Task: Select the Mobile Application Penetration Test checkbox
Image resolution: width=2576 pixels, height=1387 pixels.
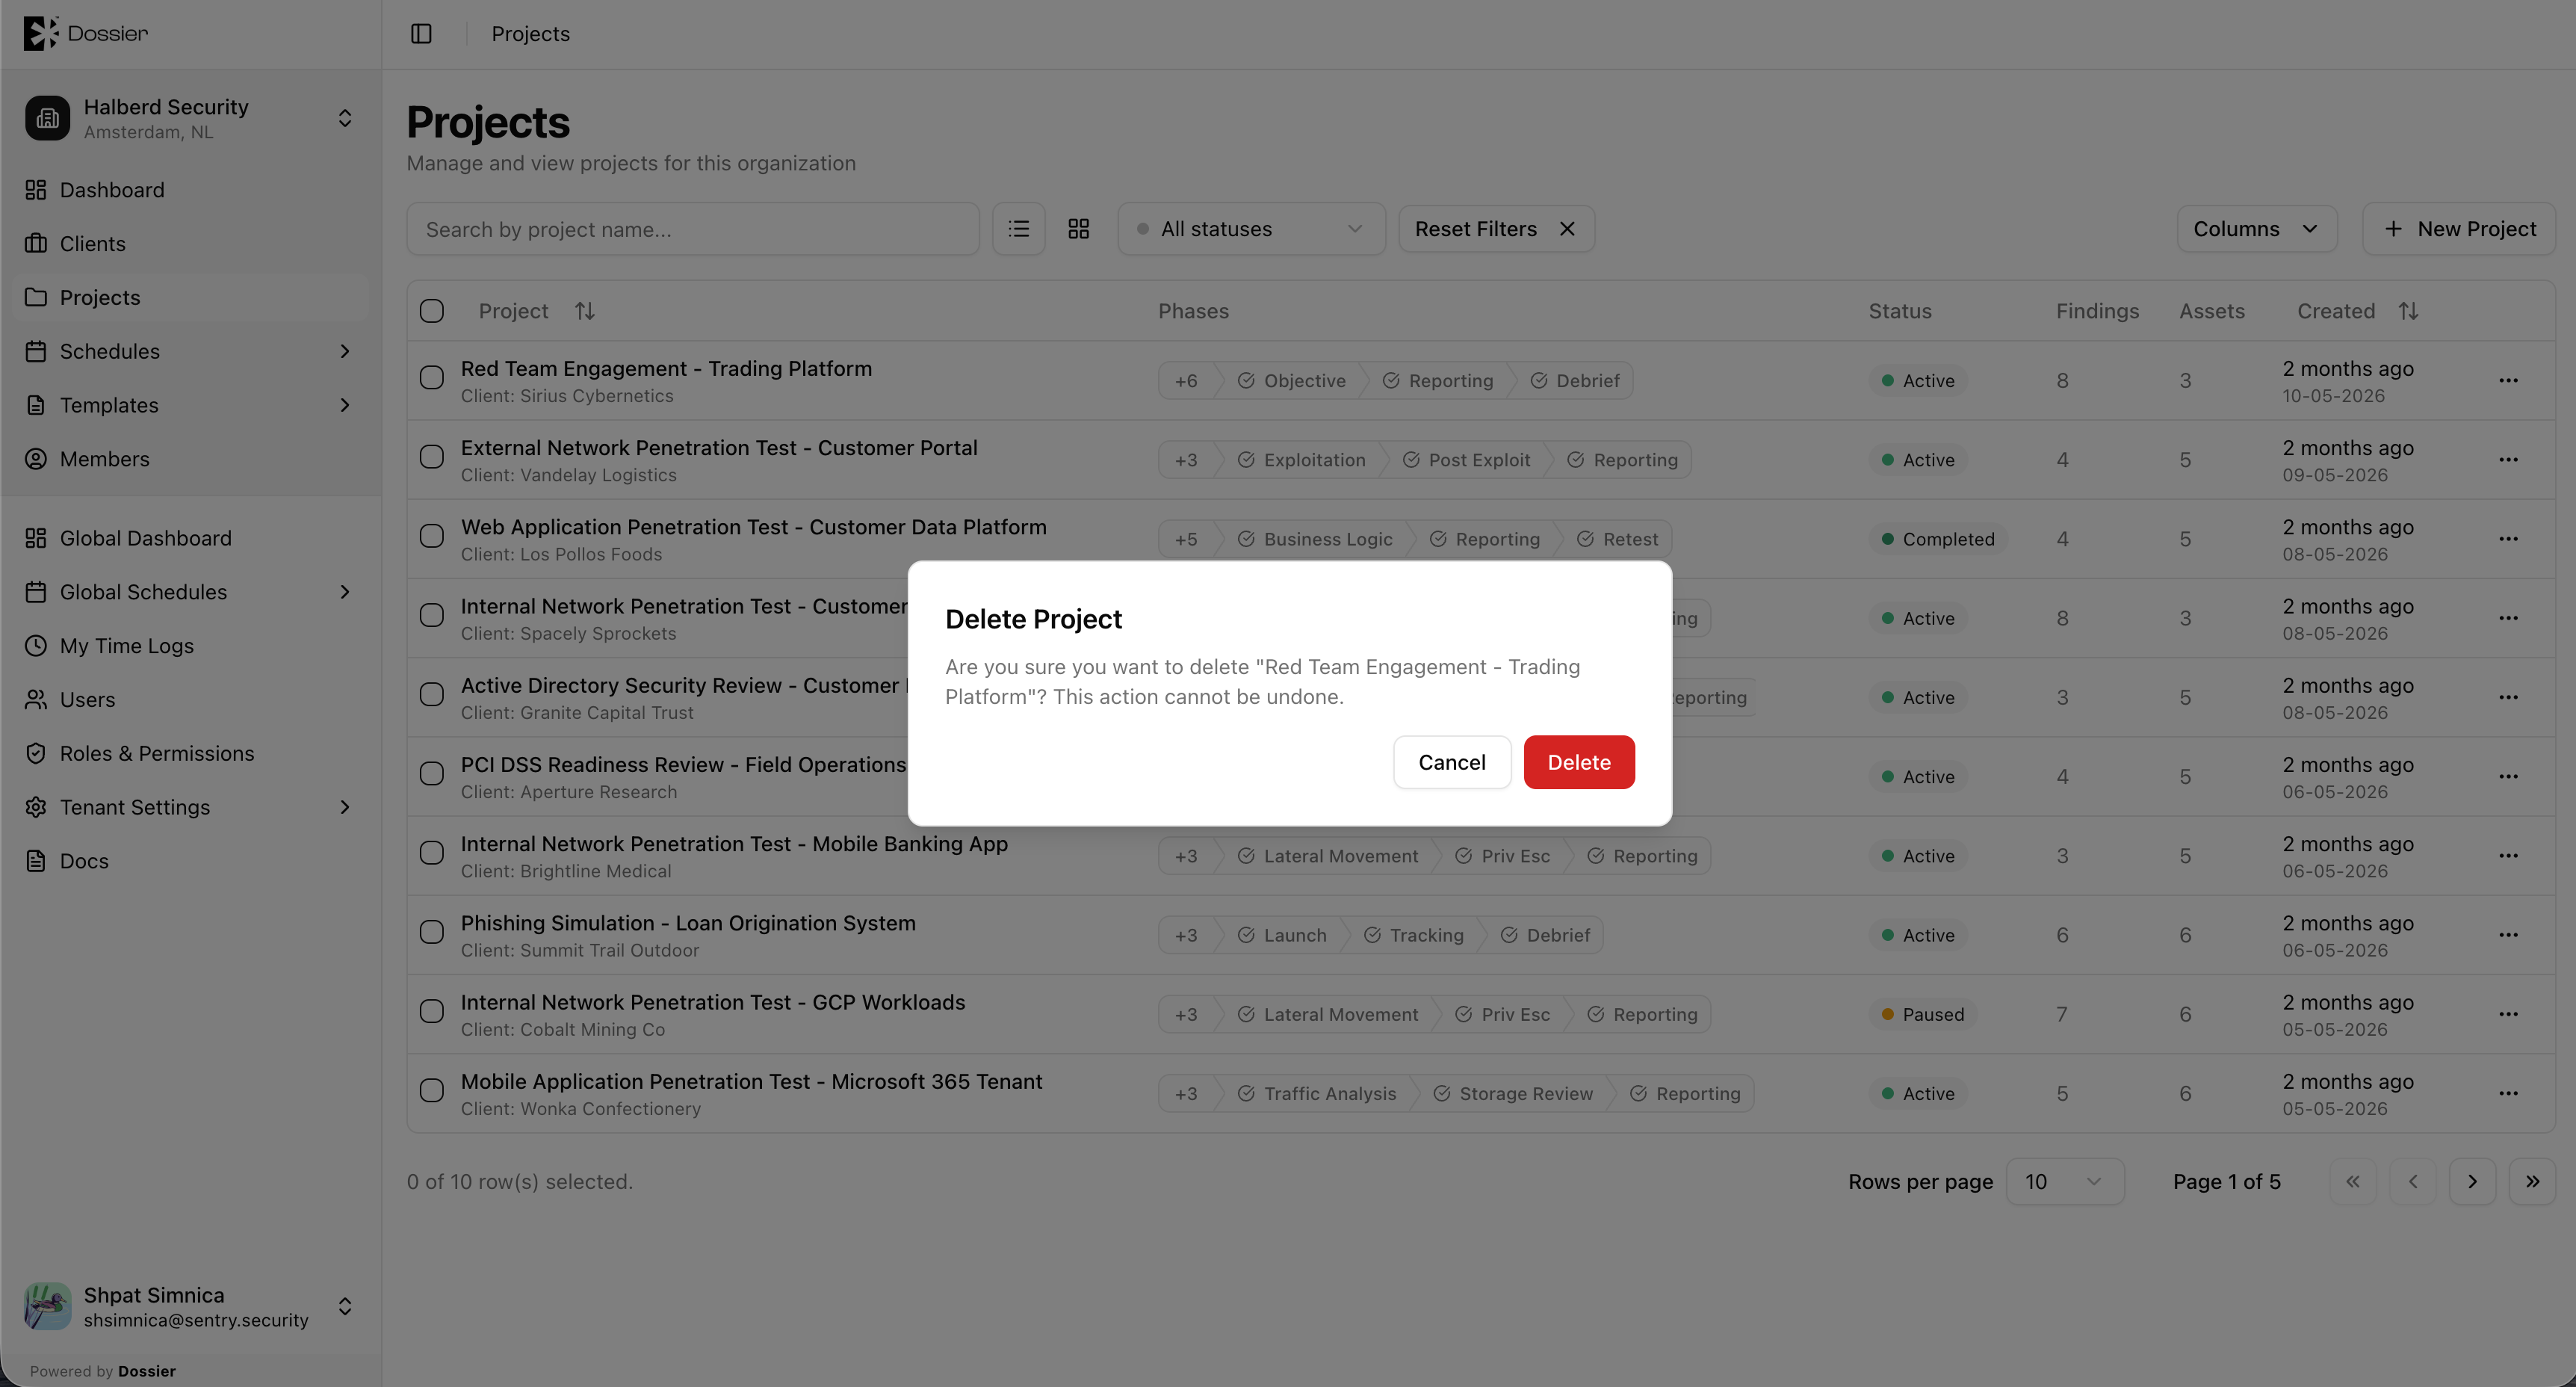Action: click(x=432, y=1091)
